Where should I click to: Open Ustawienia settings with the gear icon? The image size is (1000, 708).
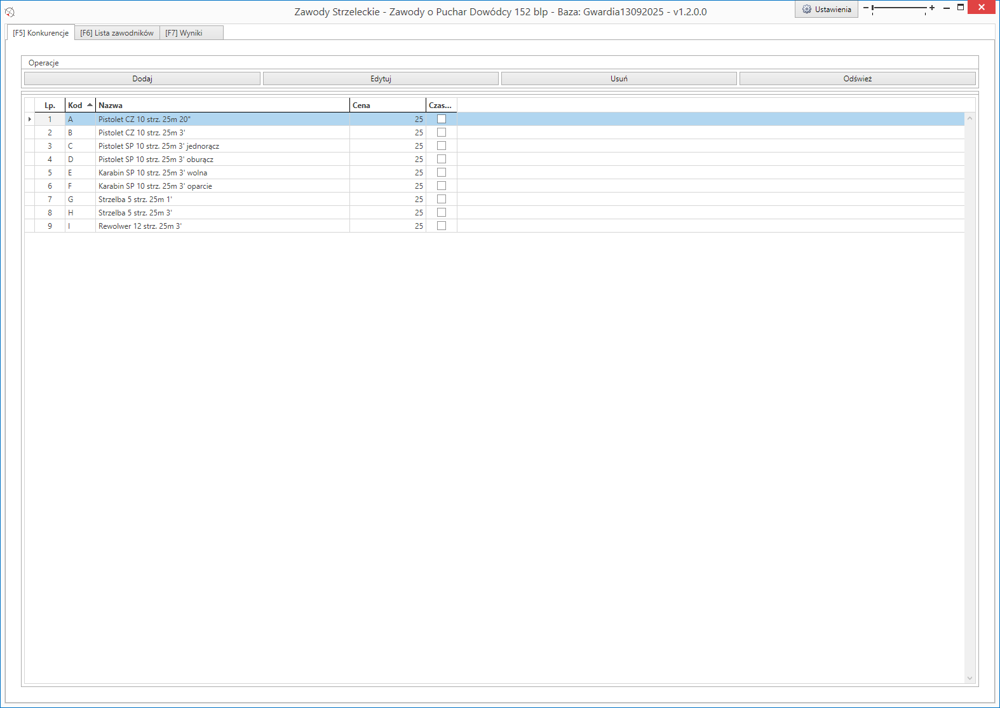click(826, 9)
